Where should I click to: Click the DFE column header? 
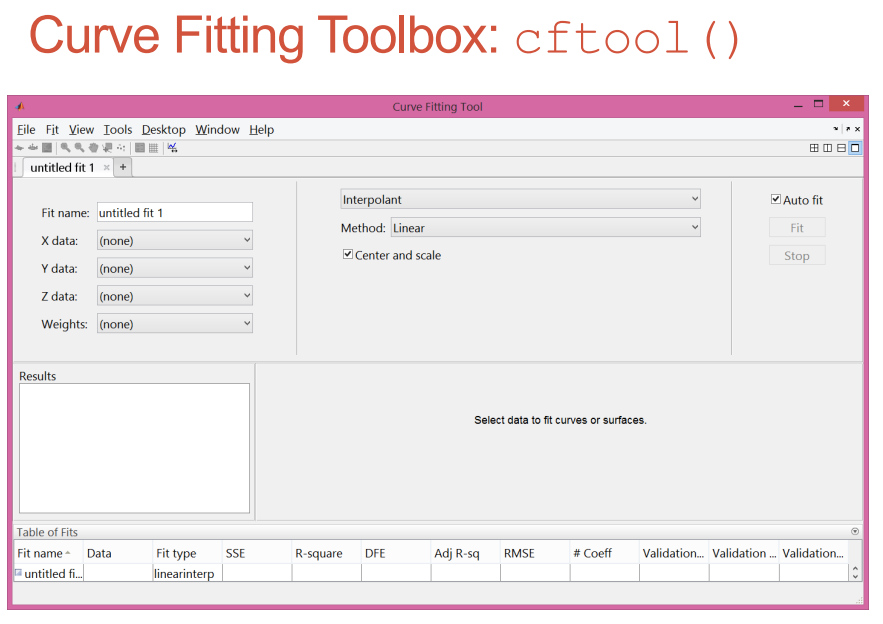[396, 553]
